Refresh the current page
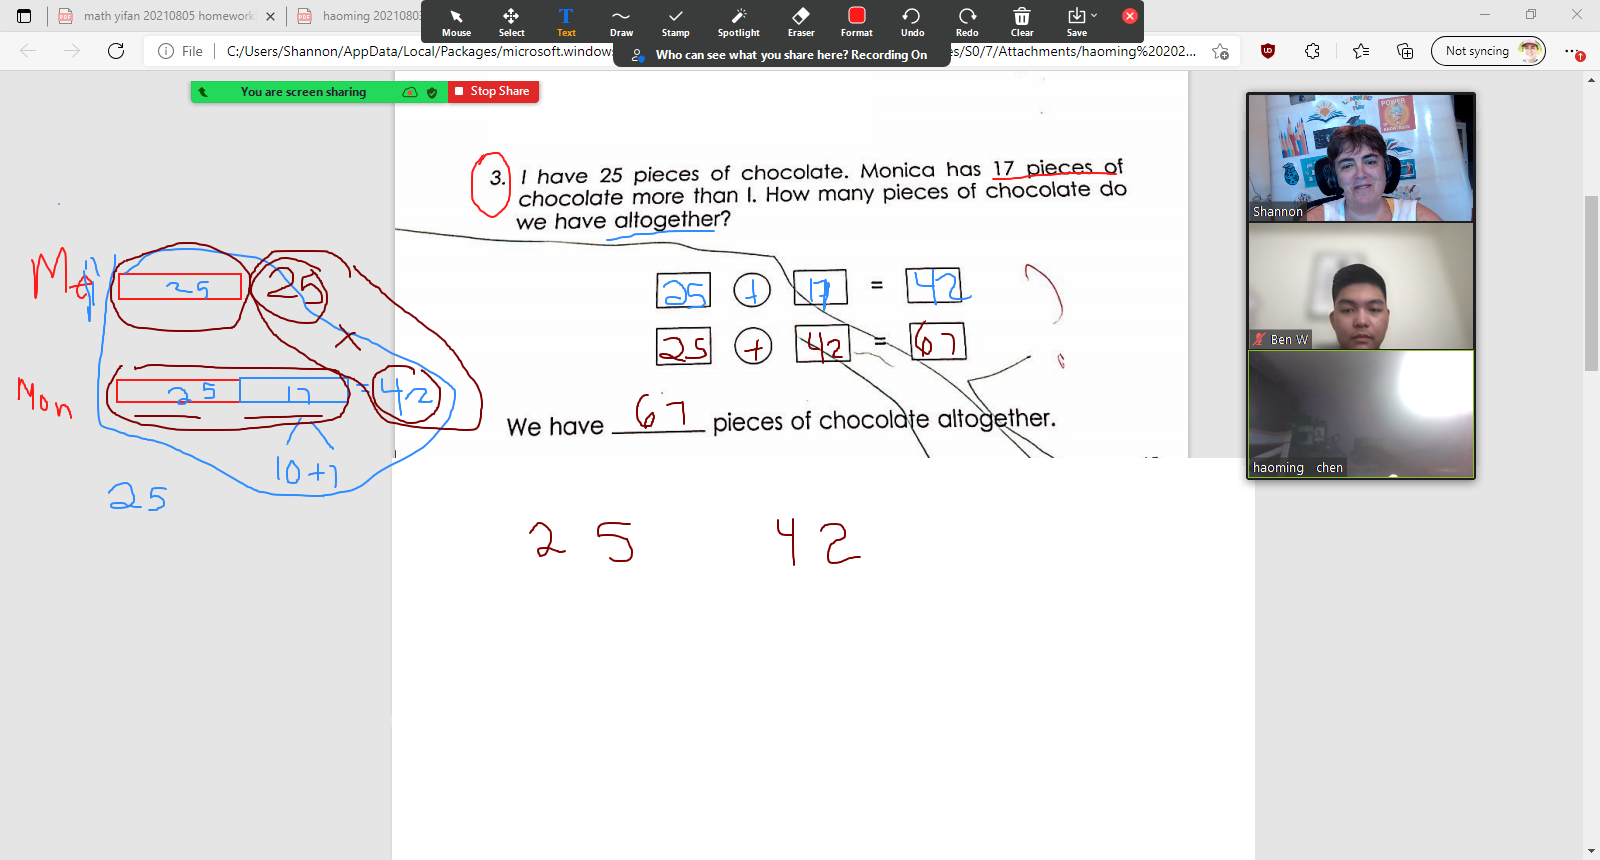 (116, 51)
